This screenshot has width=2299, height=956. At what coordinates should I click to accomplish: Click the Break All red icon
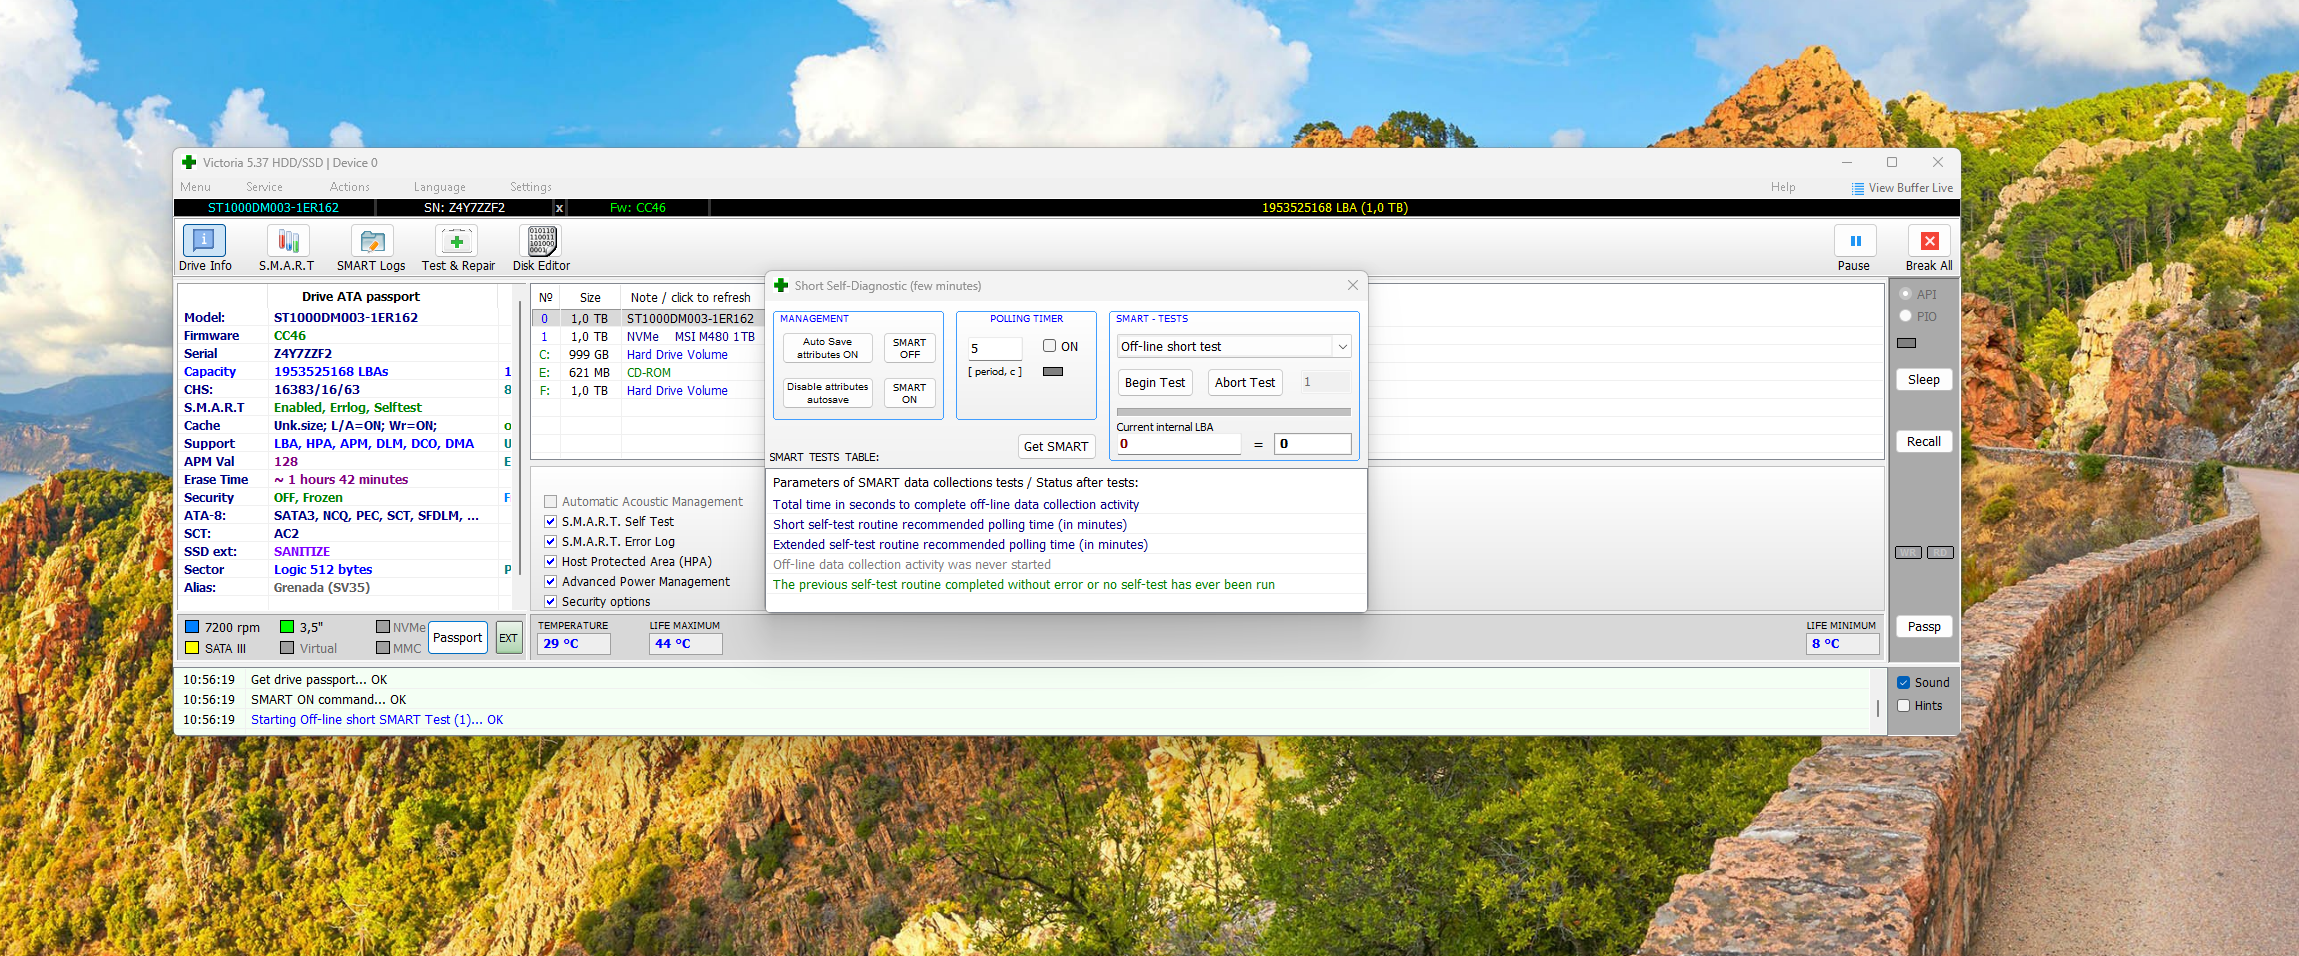click(x=1929, y=242)
